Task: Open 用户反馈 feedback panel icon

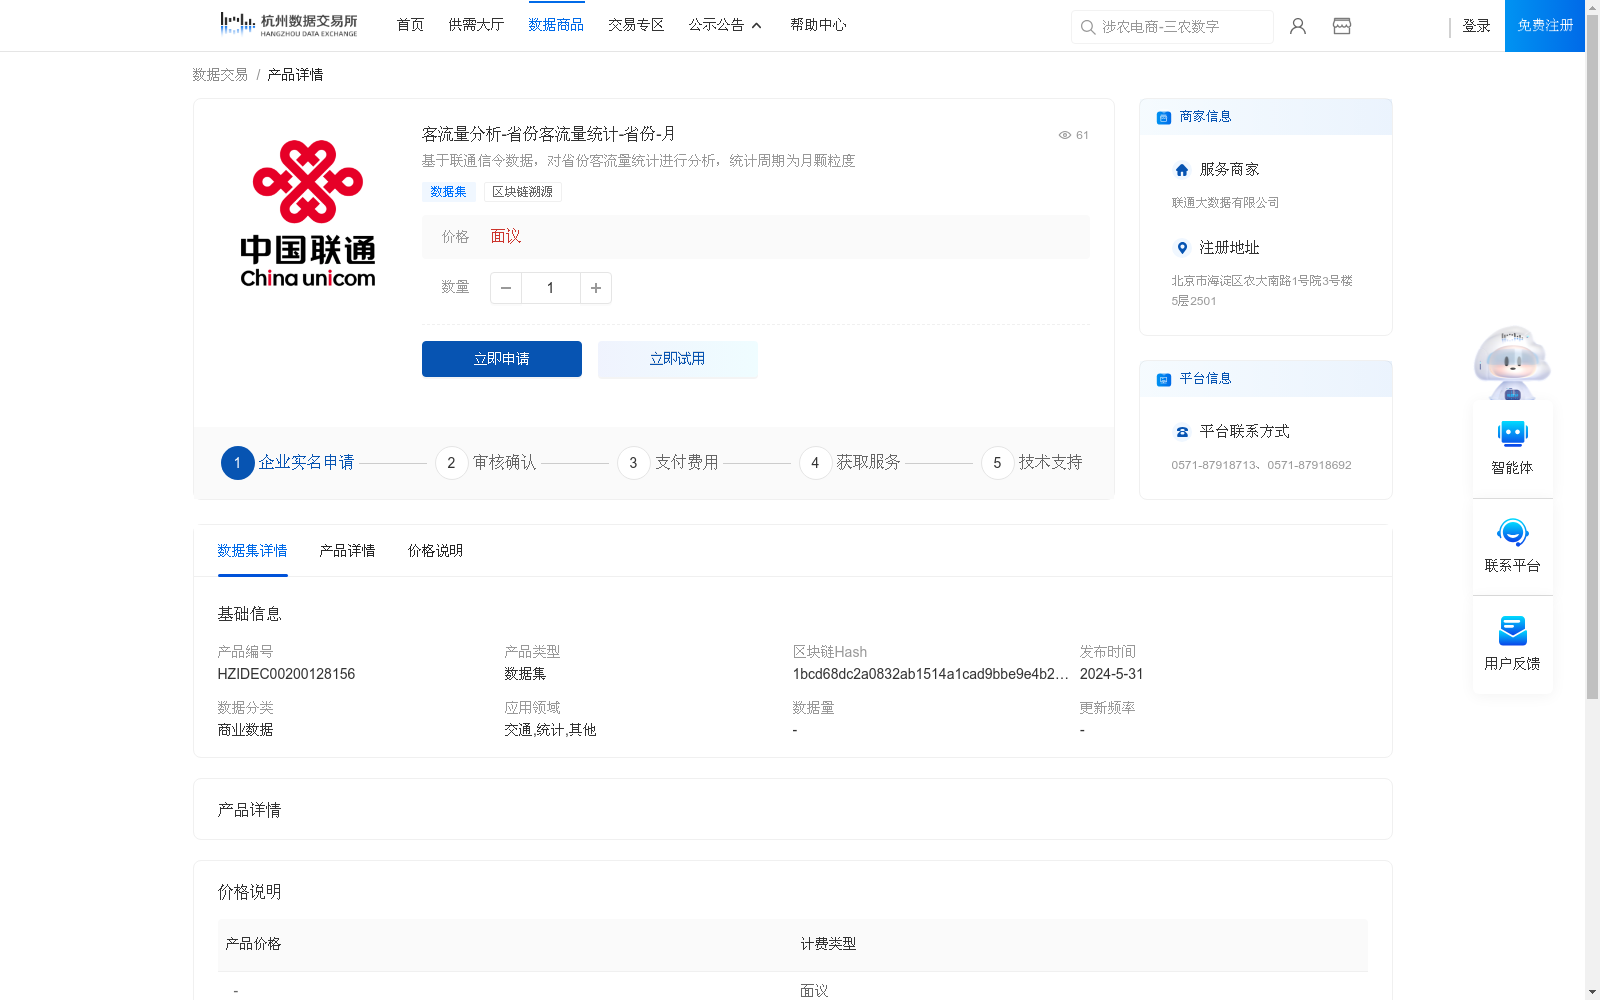Action: coord(1512,631)
